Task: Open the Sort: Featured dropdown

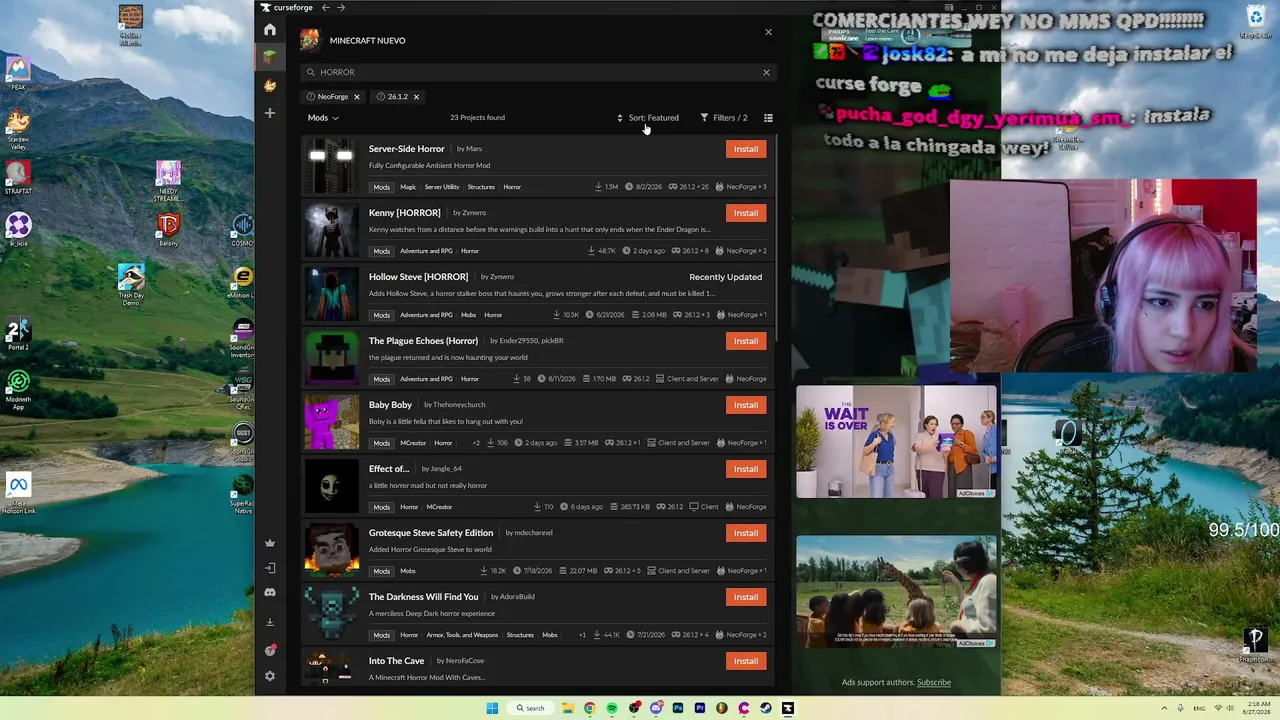Action: point(647,118)
